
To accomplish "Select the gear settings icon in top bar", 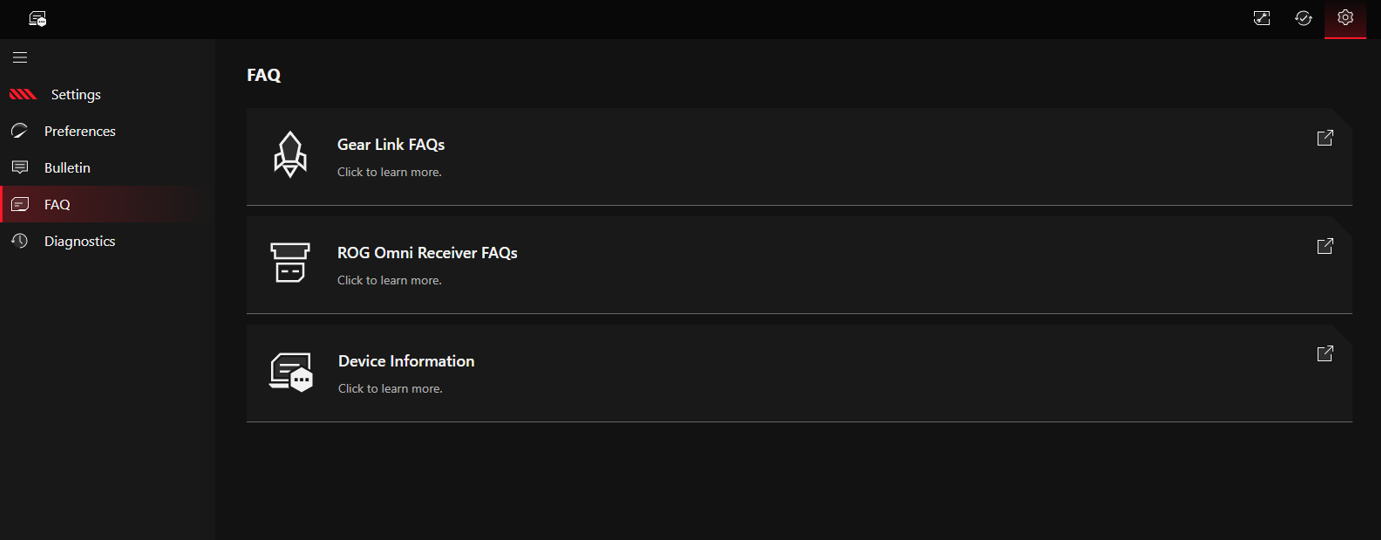I will click(x=1345, y=18).
